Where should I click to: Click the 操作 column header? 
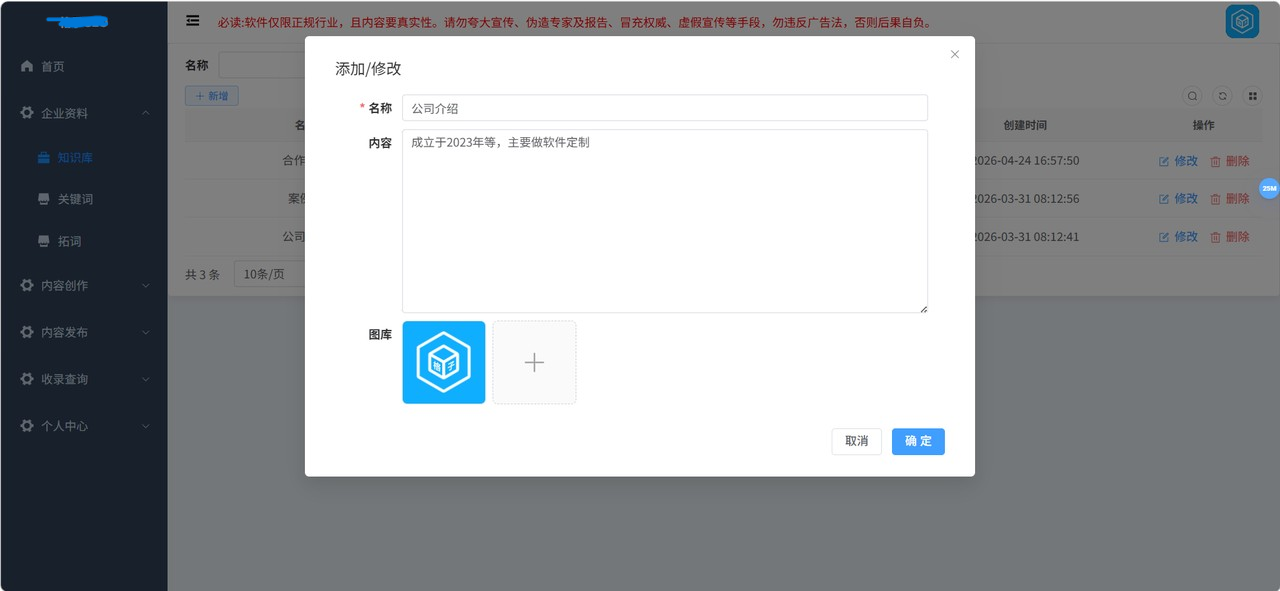(x=1204, y=126)
